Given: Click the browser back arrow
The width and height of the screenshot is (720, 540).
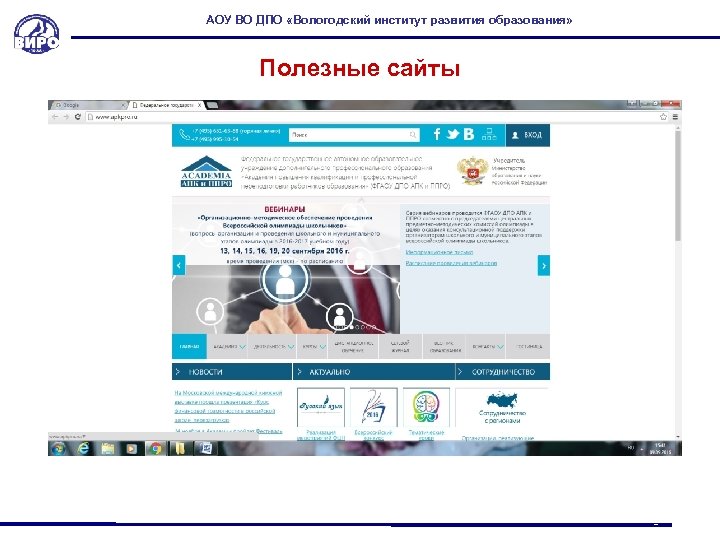Looking at the screenshot, I should click(55, 117).
